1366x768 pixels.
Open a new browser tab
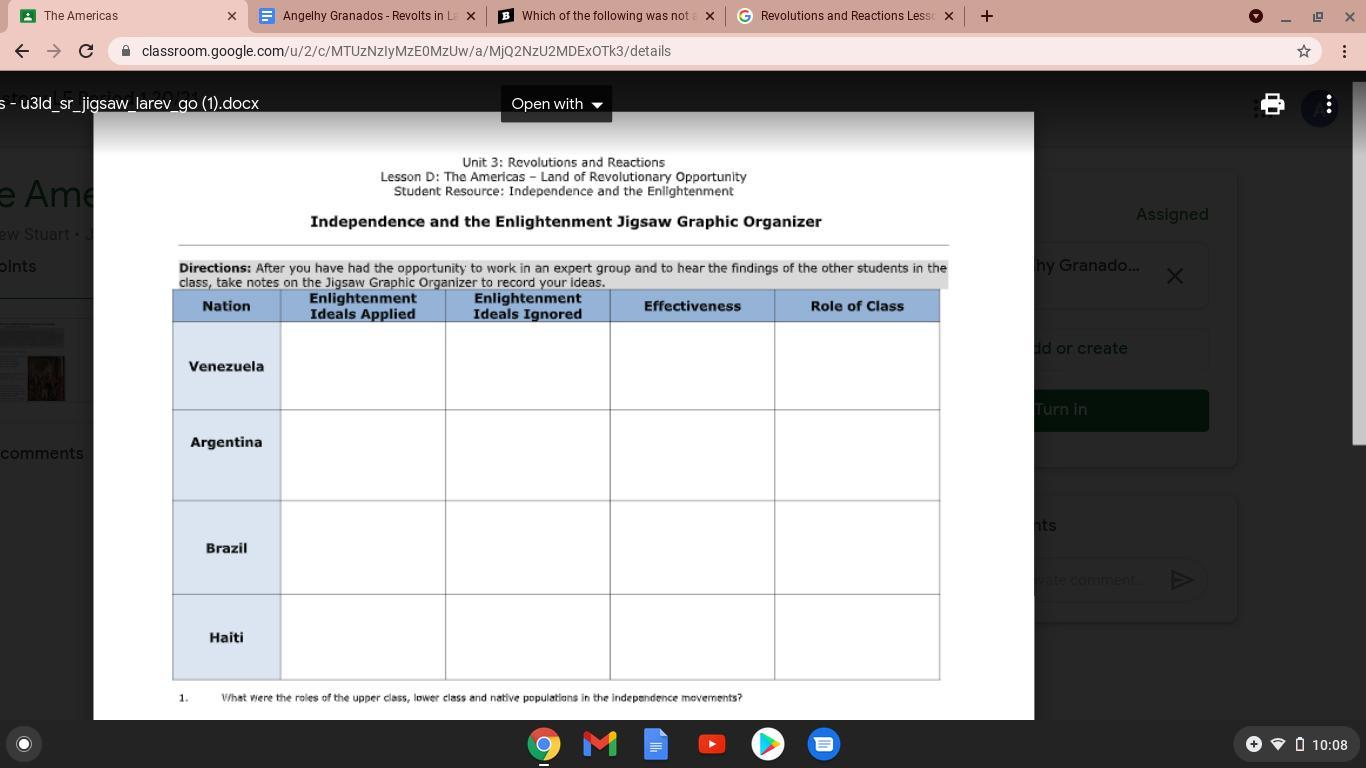pos(987,16)
